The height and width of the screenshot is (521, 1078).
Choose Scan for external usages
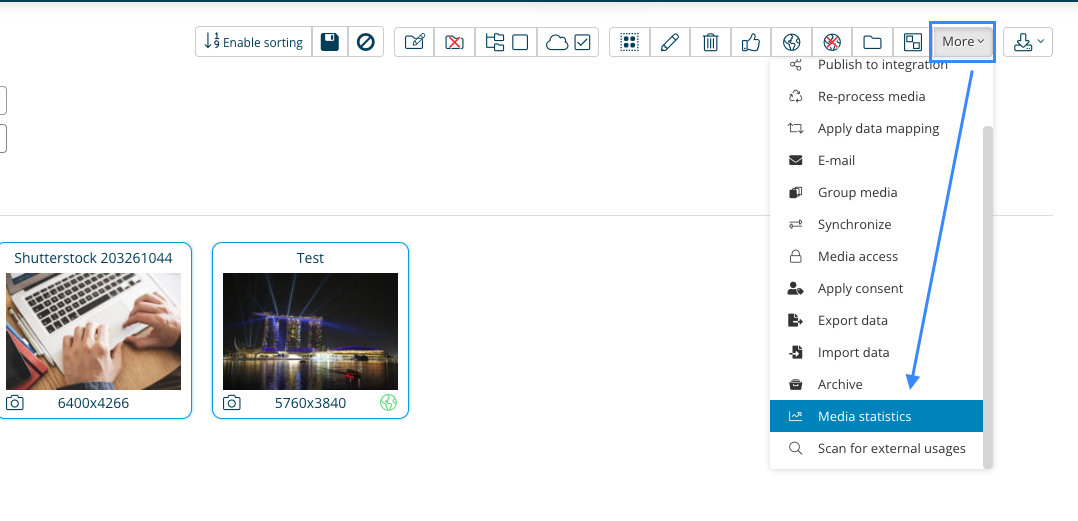pyautogui.click(x=877, y=448)
